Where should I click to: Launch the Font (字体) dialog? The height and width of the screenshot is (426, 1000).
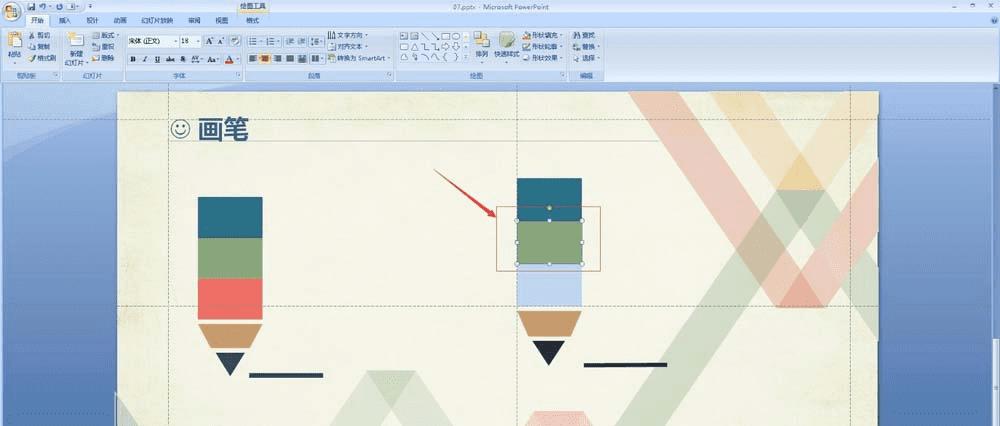(x=239, y=75)
